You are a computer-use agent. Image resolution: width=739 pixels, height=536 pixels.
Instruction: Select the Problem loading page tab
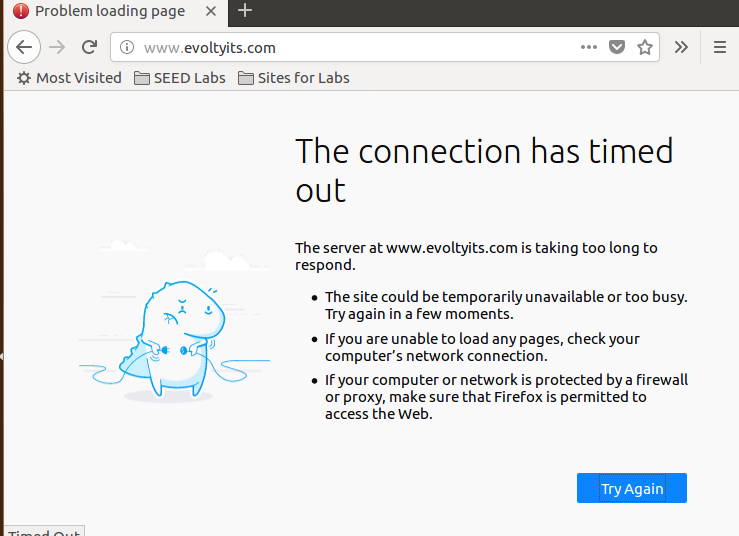116,13
